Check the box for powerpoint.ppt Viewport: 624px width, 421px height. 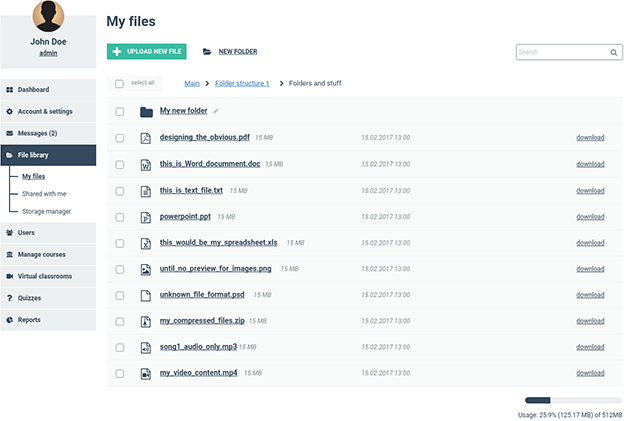[120, 217]
